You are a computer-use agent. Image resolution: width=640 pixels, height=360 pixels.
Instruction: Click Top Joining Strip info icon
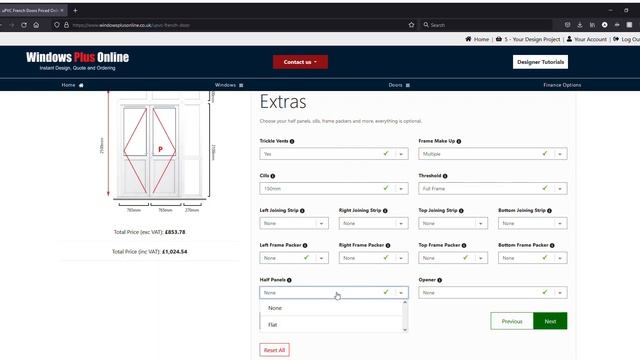tap(461, 211)
